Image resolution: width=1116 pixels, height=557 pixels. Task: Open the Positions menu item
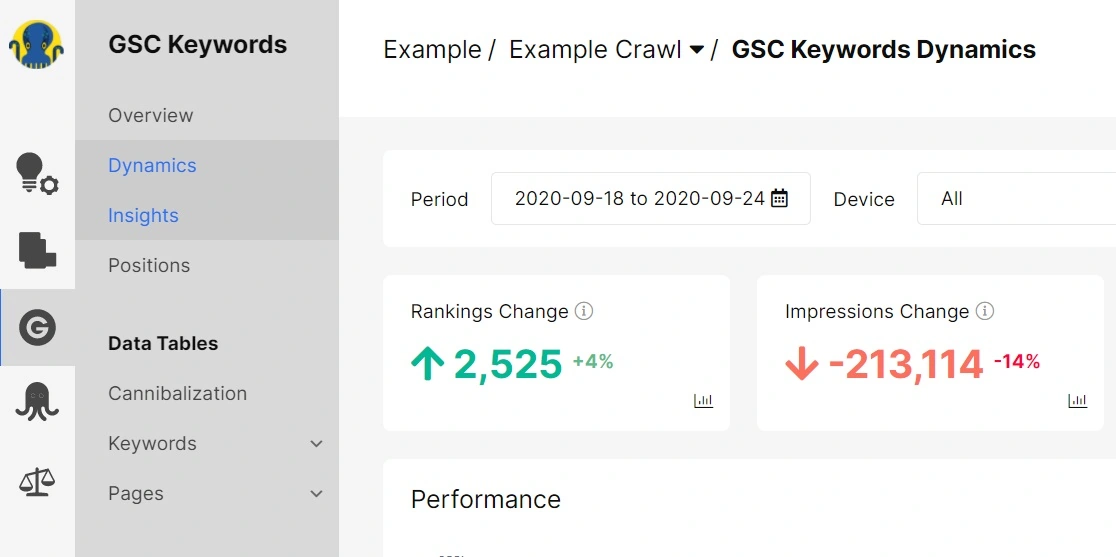coord(149,265)
